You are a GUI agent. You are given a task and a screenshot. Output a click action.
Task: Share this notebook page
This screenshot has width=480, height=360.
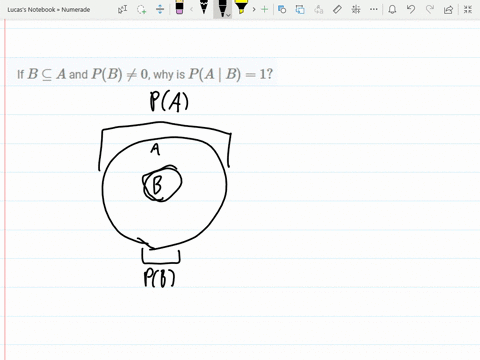(449, 9)
